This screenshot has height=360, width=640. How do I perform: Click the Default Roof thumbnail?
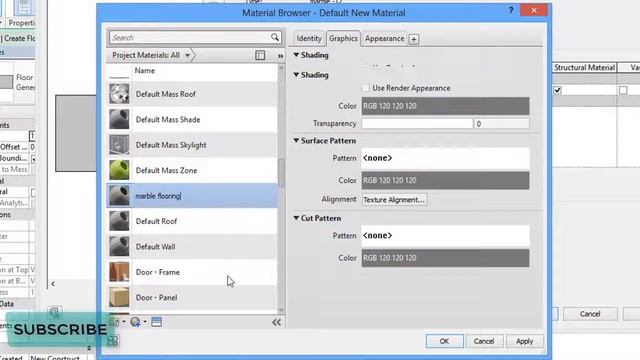(119, 221)
